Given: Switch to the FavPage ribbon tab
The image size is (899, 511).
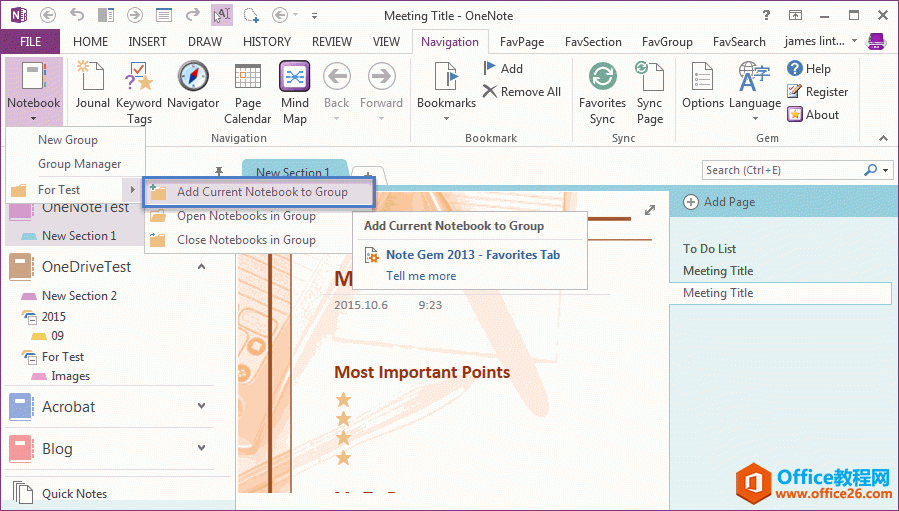Looking at the screenshot, I should click(x=521, y=42).
